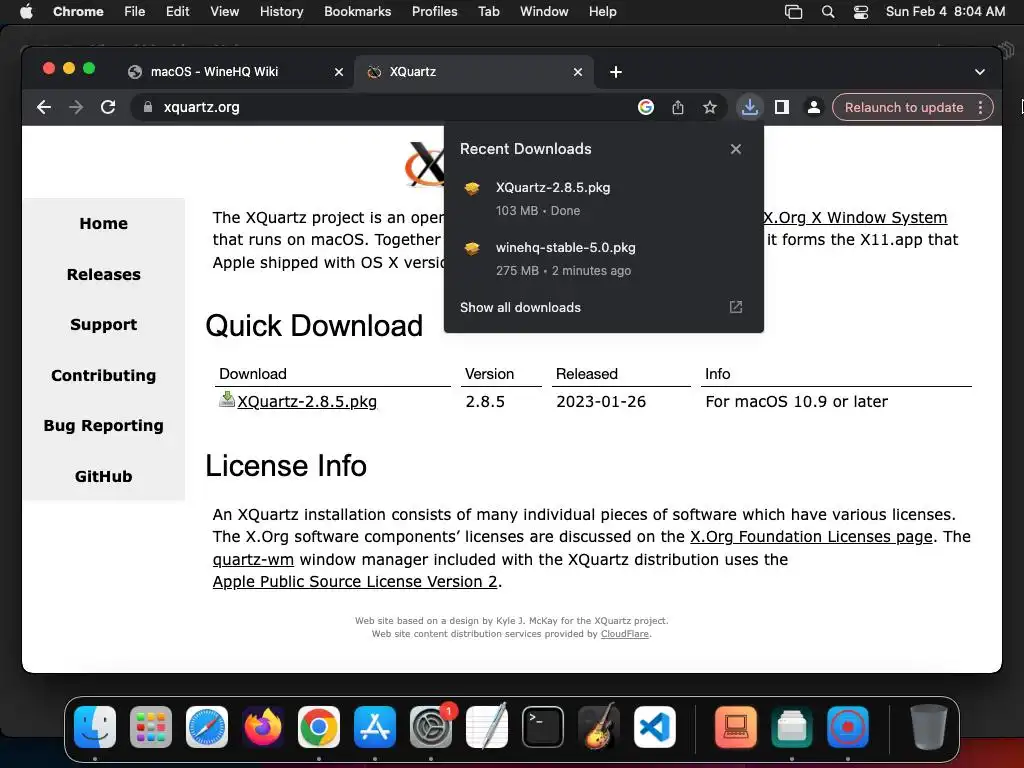Bookmark this page with star icon
Image resolution: width=1024 pixels, height=768 pixels.
point(710,107)
